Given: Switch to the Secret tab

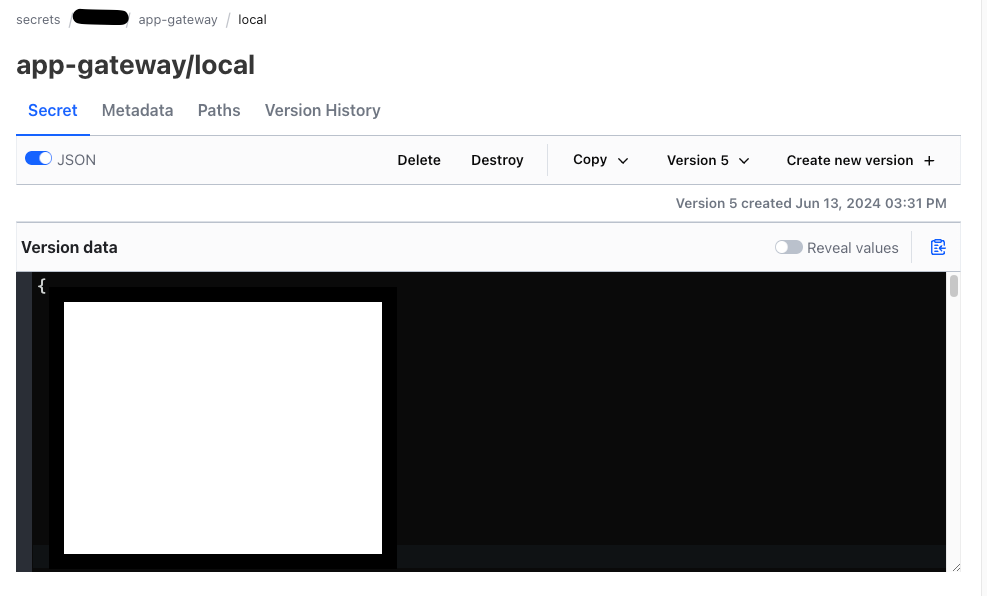Looking at the screenshot, I should (x=53, y=111).
